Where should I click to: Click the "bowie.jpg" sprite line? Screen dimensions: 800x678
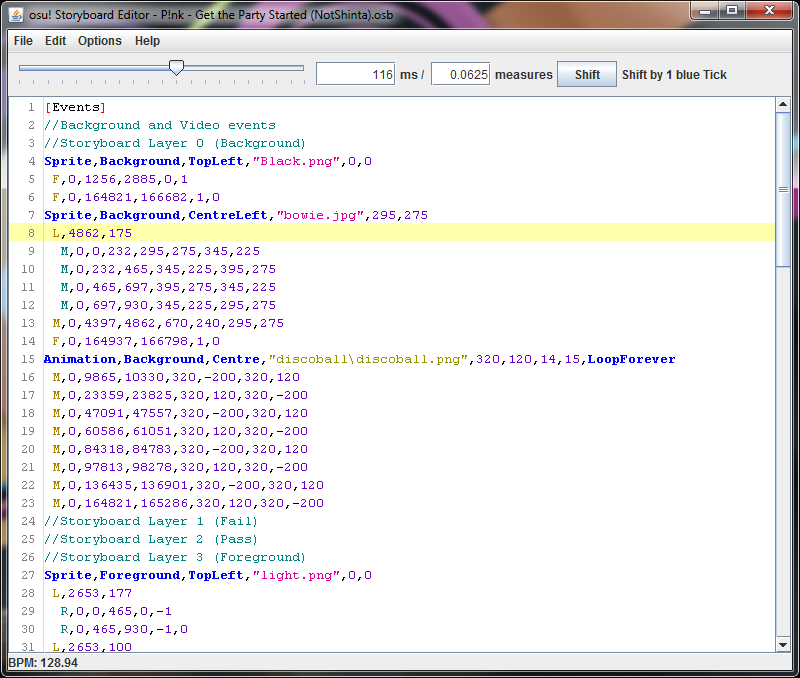point(236,215)
